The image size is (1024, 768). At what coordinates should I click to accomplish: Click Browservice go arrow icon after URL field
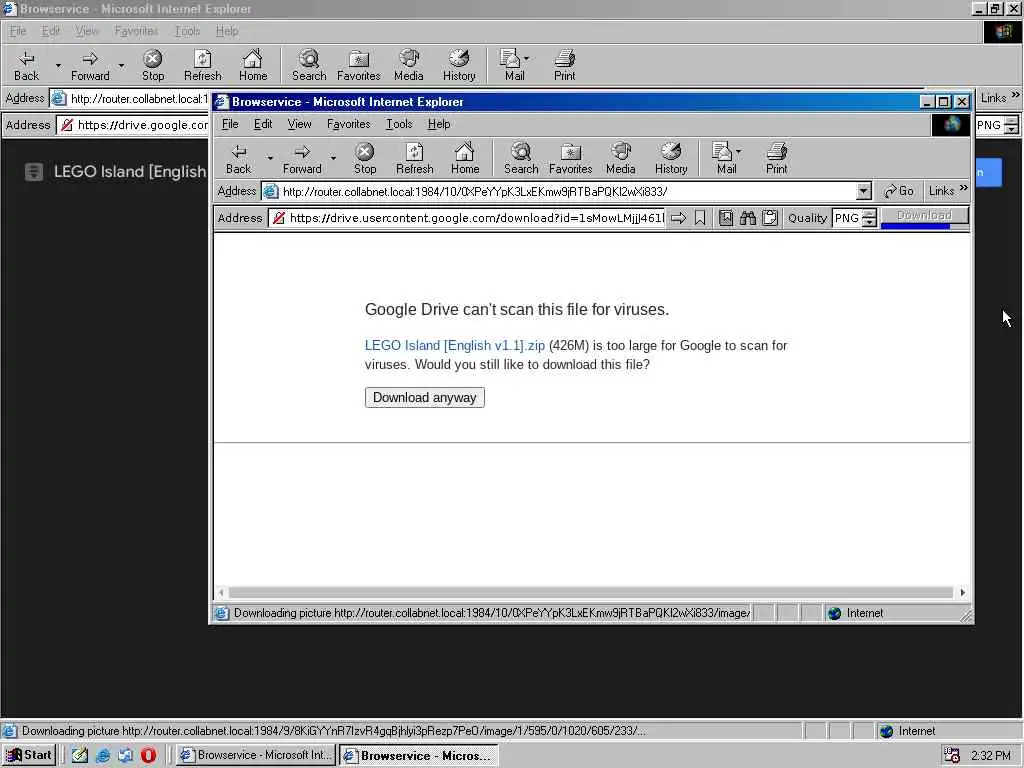coord(679,218)
